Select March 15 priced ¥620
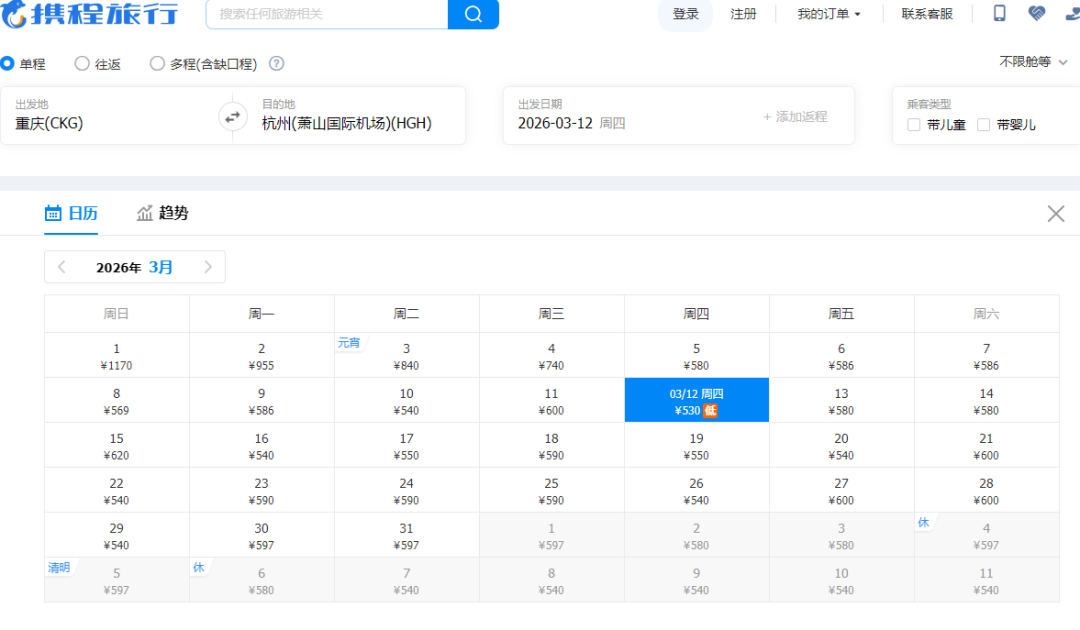The height and width of the screenshot is (630, 1080). [116, 445]
